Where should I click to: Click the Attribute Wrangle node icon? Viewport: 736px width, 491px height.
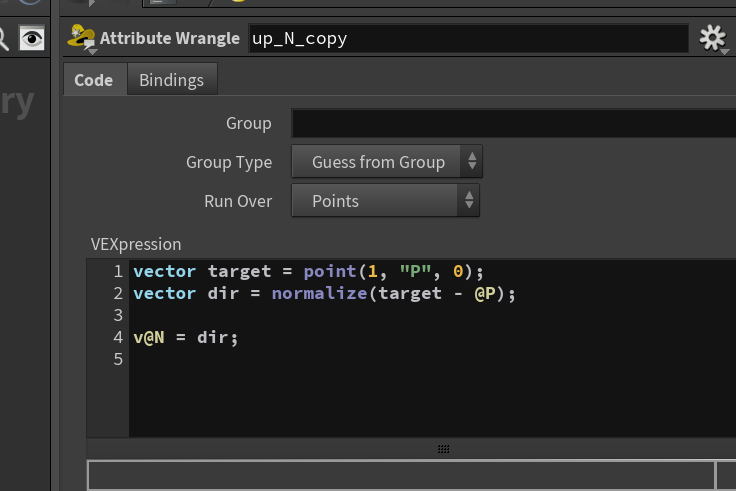click(x=82, y=38)
